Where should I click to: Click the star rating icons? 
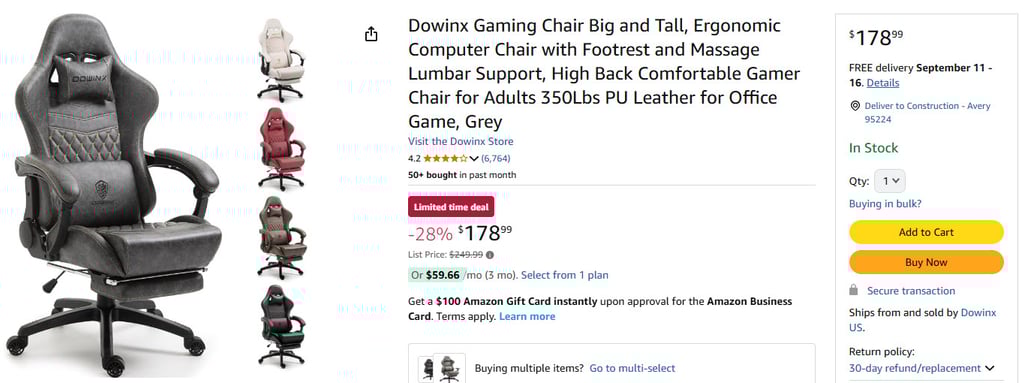[x=445, y=158]
